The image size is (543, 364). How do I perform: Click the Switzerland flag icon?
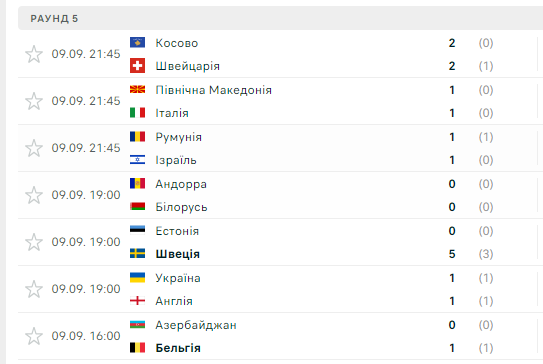point(137,66)
